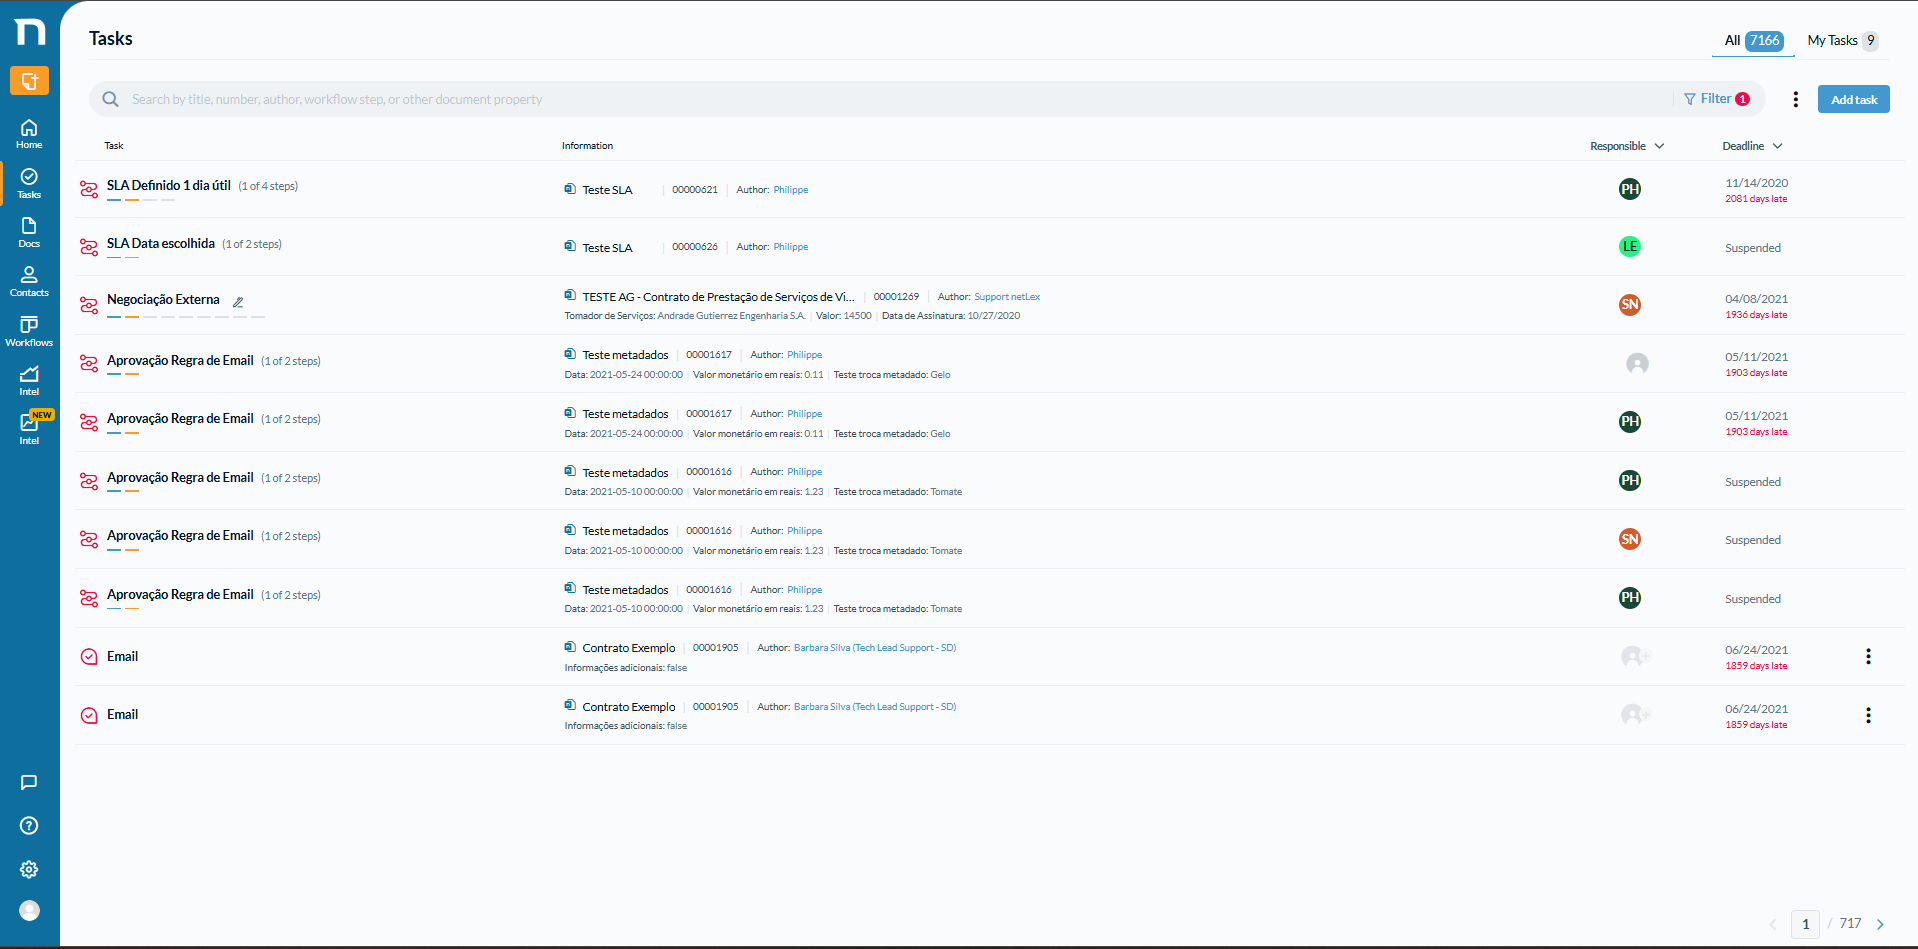Click the previous page arrow
Image resolution: width=1918 pixels, height=949 pixels.
coord(1773,924)
